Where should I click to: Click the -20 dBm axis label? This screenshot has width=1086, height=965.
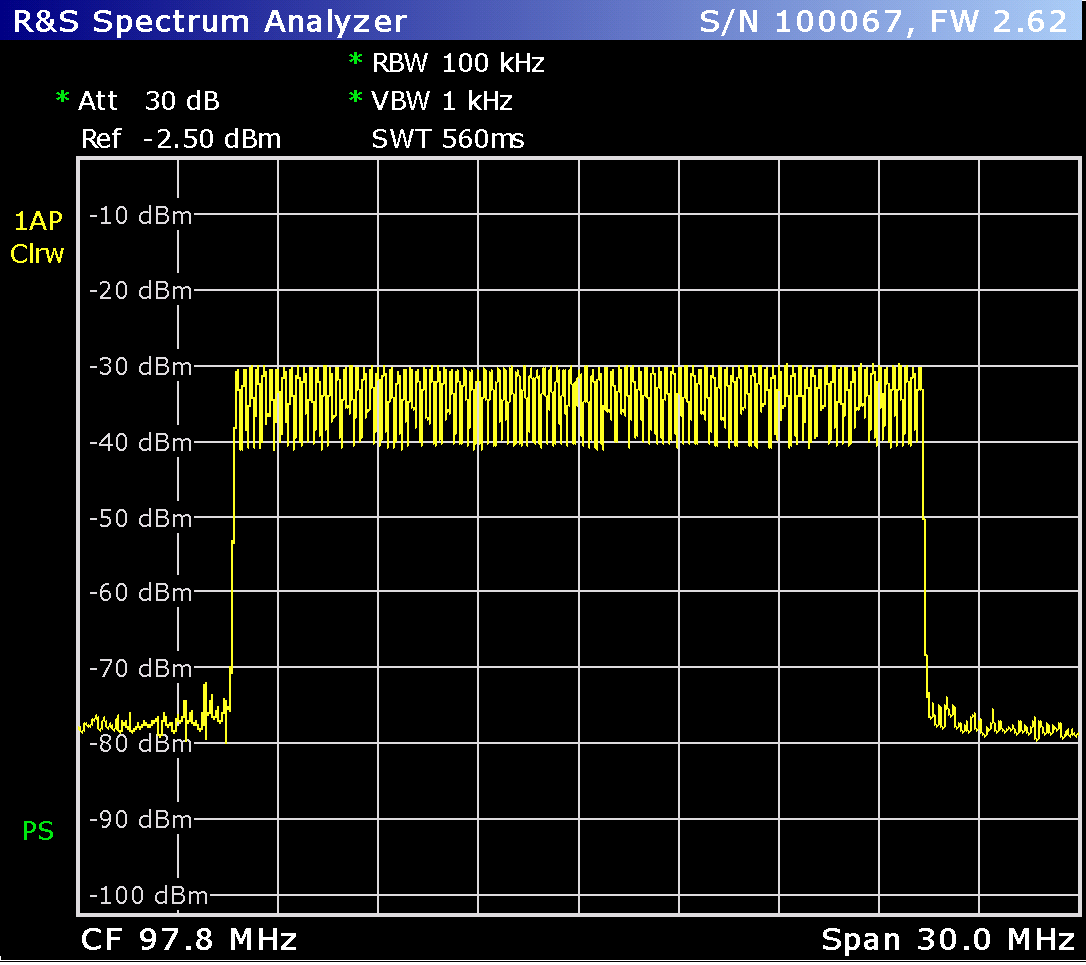coord(141,290)
